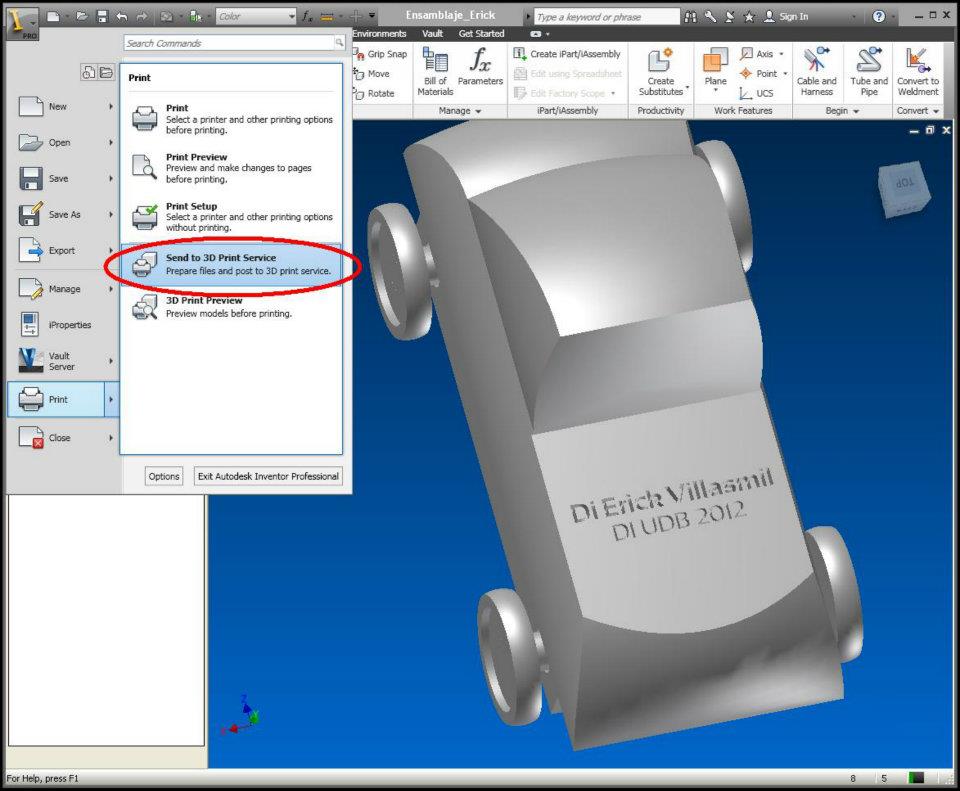Click the Save disk icon in quick access toolbar
The height and width of the screenshot is (791, 960).
click(102, 17)
